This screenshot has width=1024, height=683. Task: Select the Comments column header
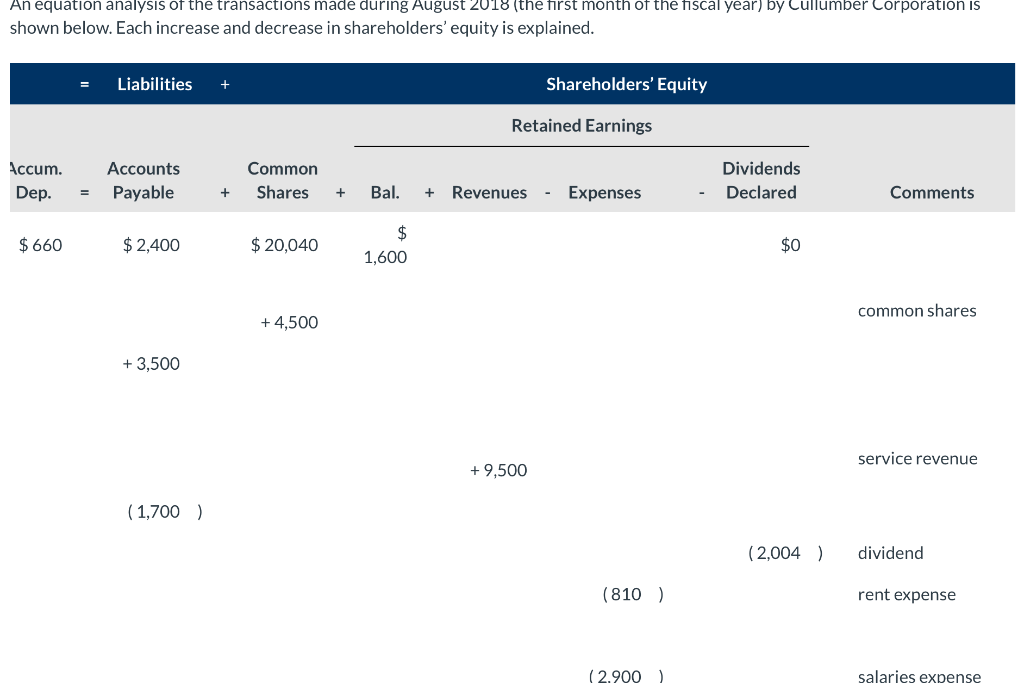click(x=931, y=192)
